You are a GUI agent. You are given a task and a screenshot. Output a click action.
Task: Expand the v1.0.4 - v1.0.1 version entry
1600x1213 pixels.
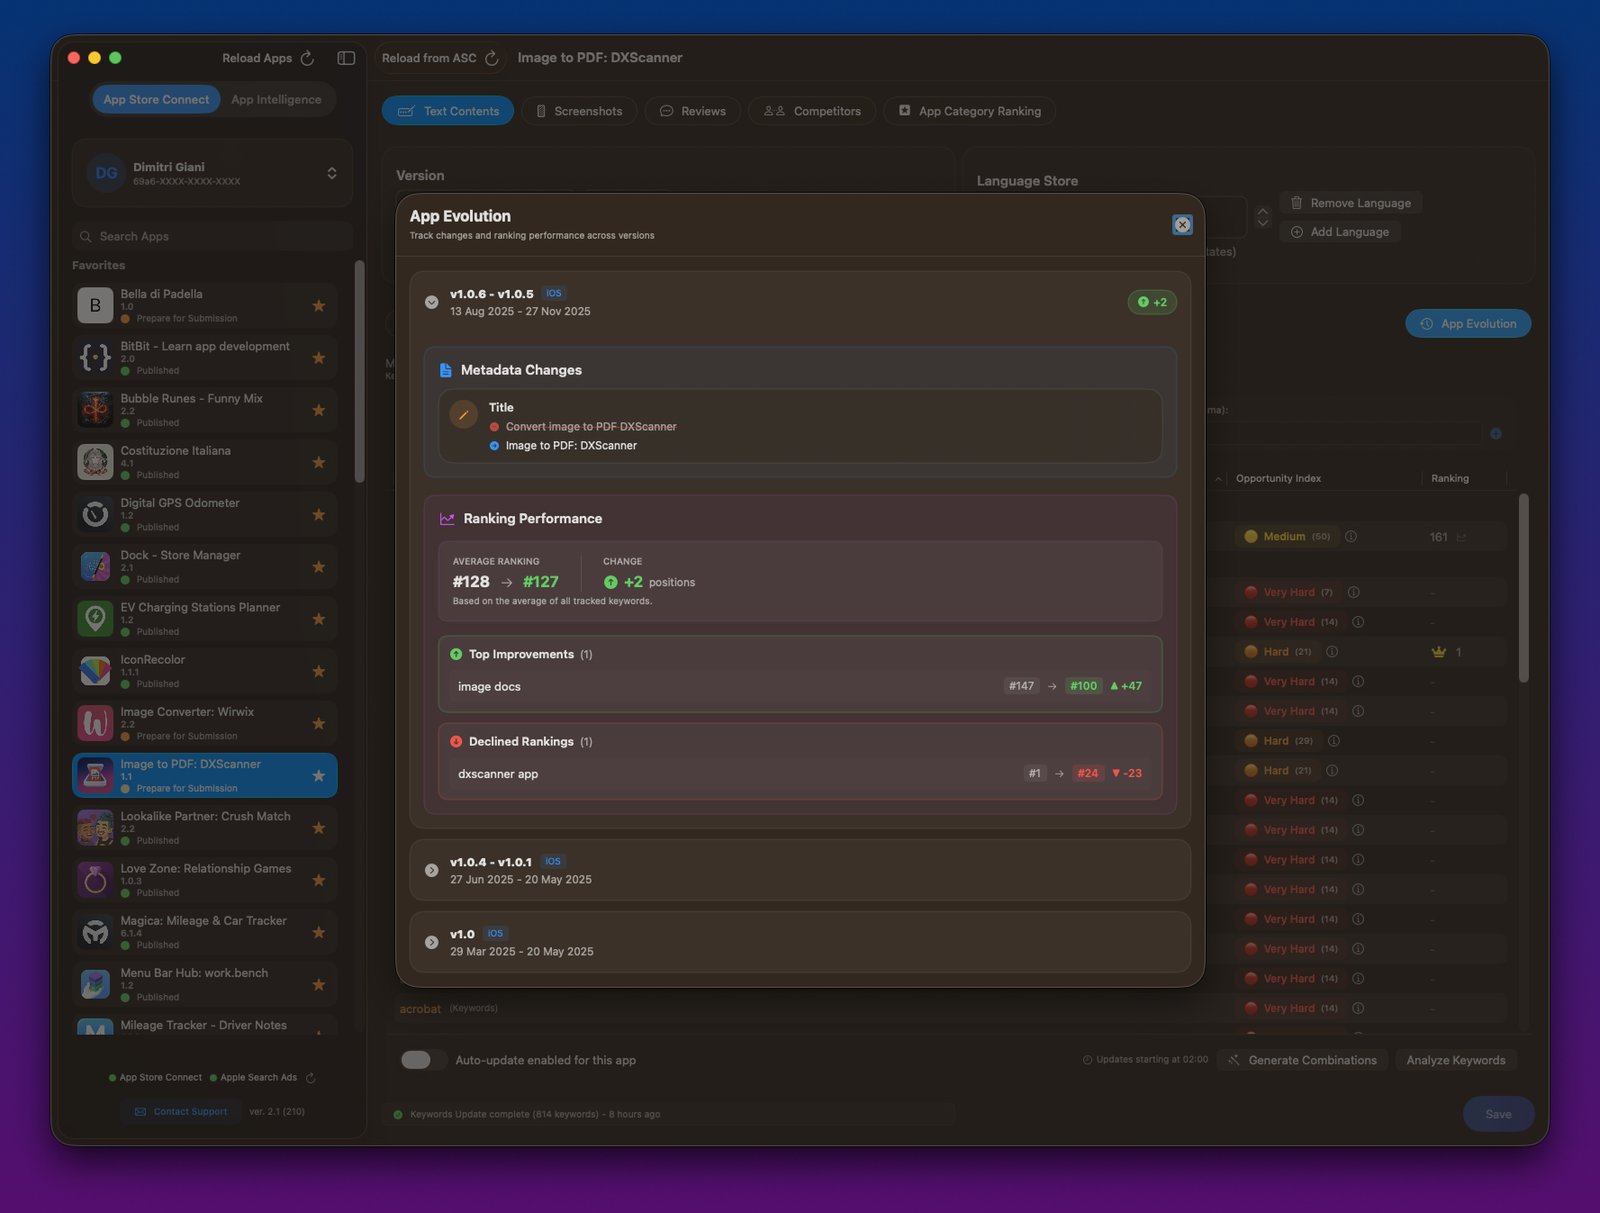pyautogui.click(x=431, y=869)
